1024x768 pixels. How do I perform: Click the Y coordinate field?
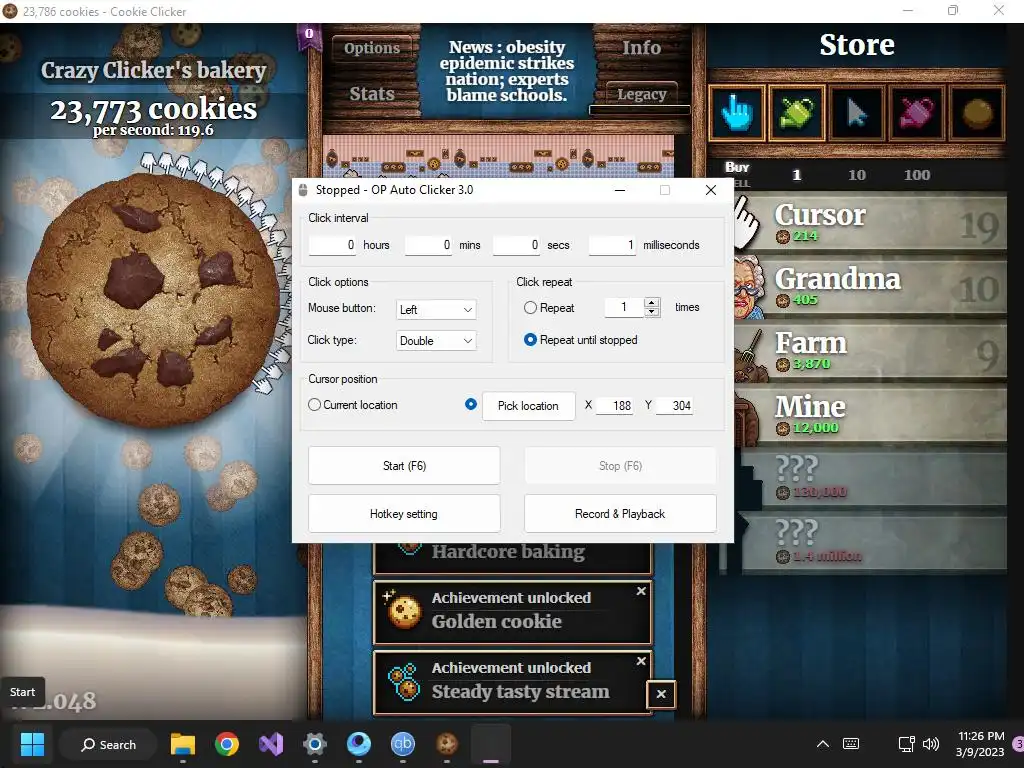point(674,406)
